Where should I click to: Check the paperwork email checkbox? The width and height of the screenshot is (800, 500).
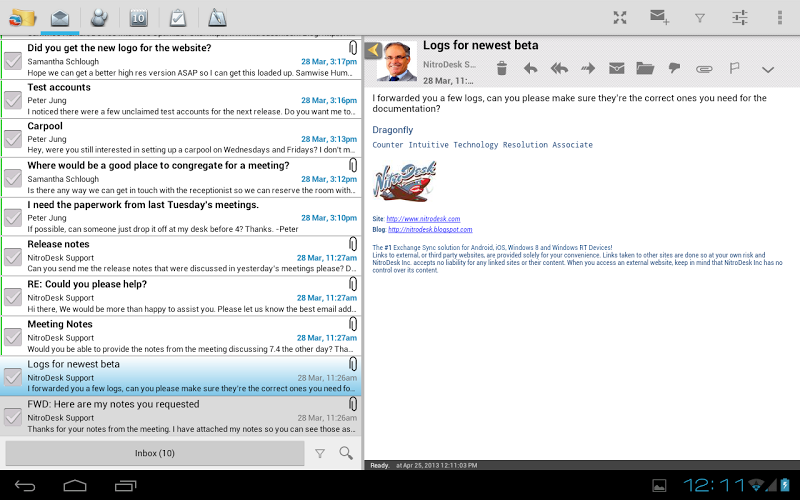click(x=13, y=217)
